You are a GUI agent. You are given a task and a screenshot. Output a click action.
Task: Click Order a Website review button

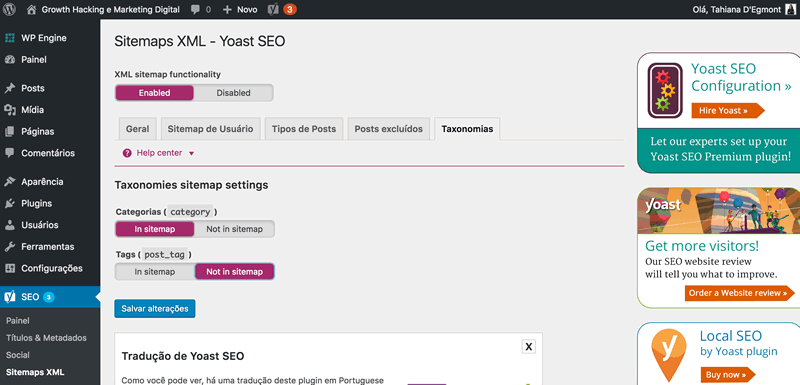click(739, 293)
